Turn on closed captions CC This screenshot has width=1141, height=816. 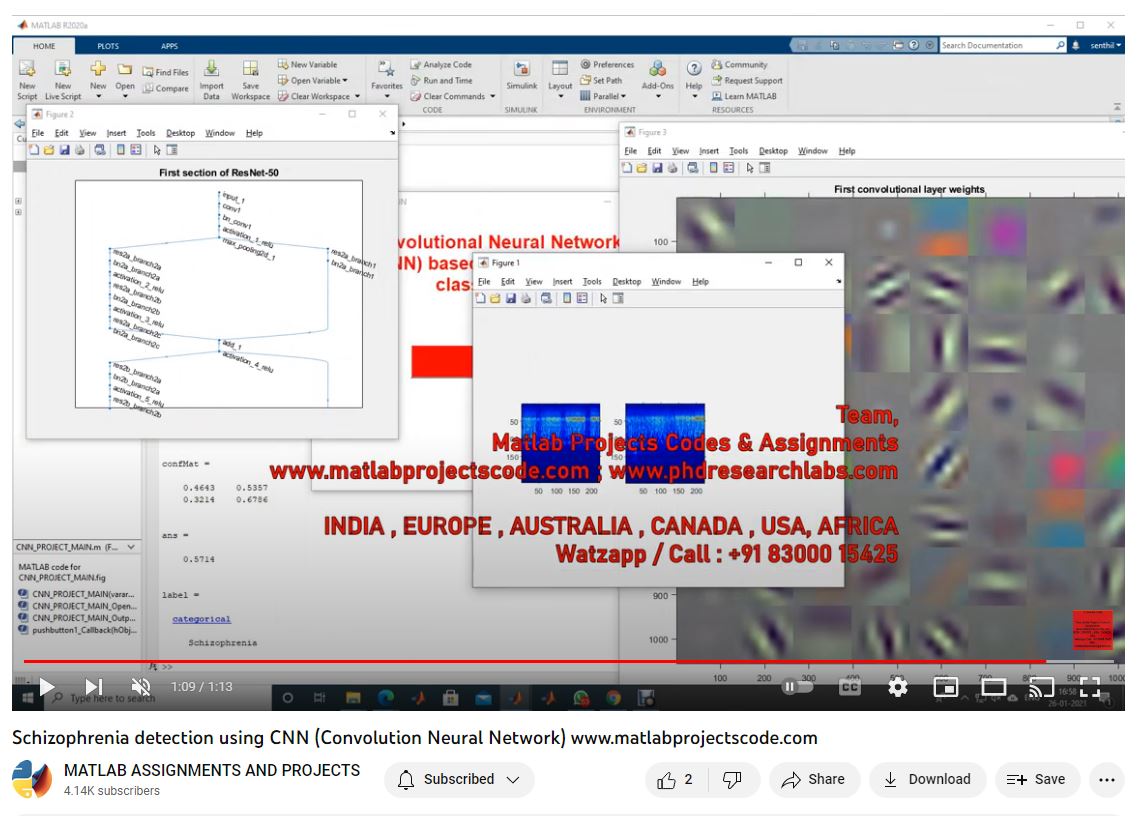(849, 686)
